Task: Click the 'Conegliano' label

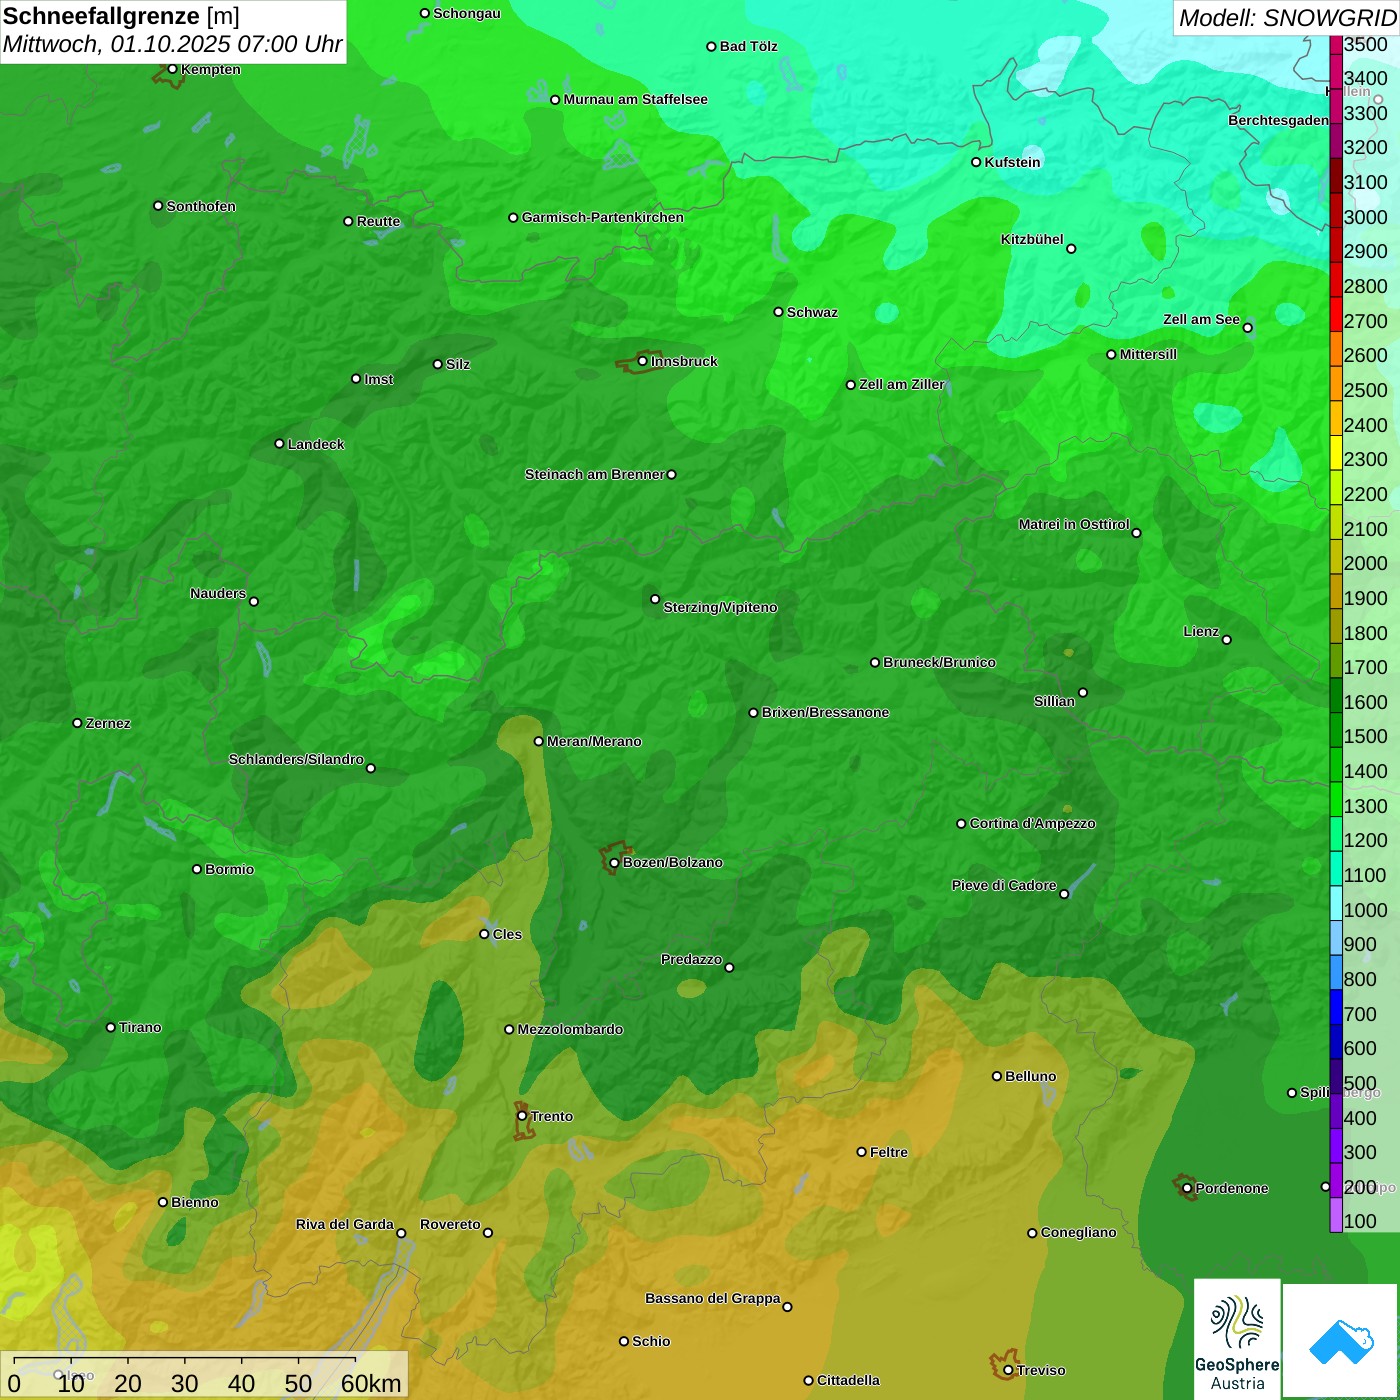Action: (x=1078, y=1233)
